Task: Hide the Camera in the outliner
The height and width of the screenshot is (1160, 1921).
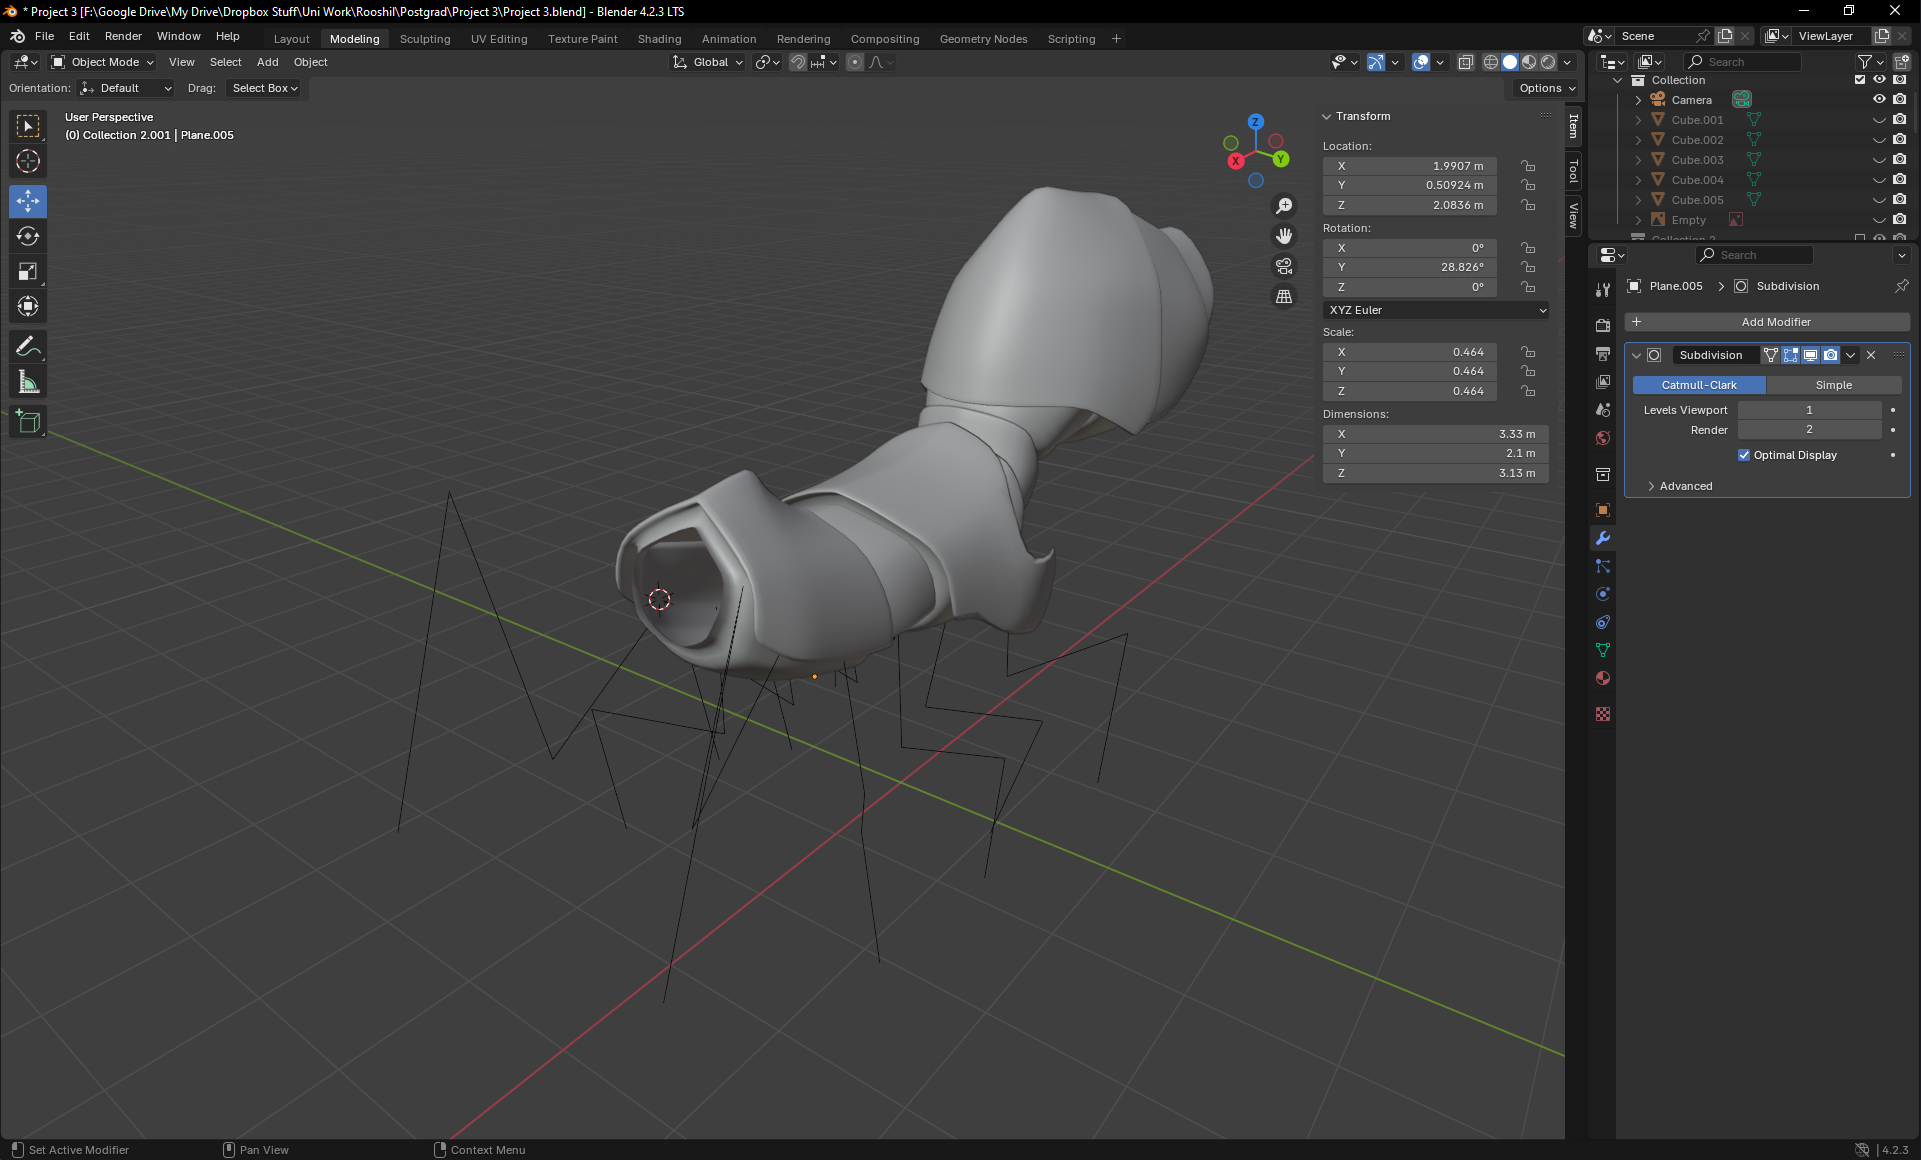Action: (1879, 99)
